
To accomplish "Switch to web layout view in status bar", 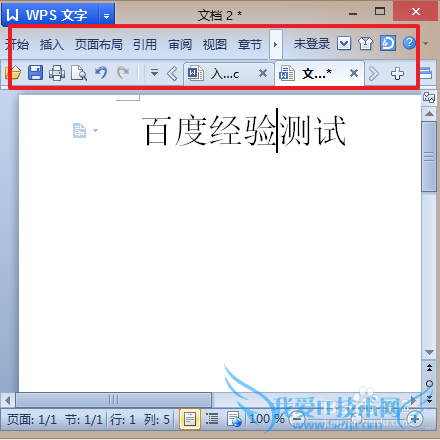I will (x=234, y=419).
